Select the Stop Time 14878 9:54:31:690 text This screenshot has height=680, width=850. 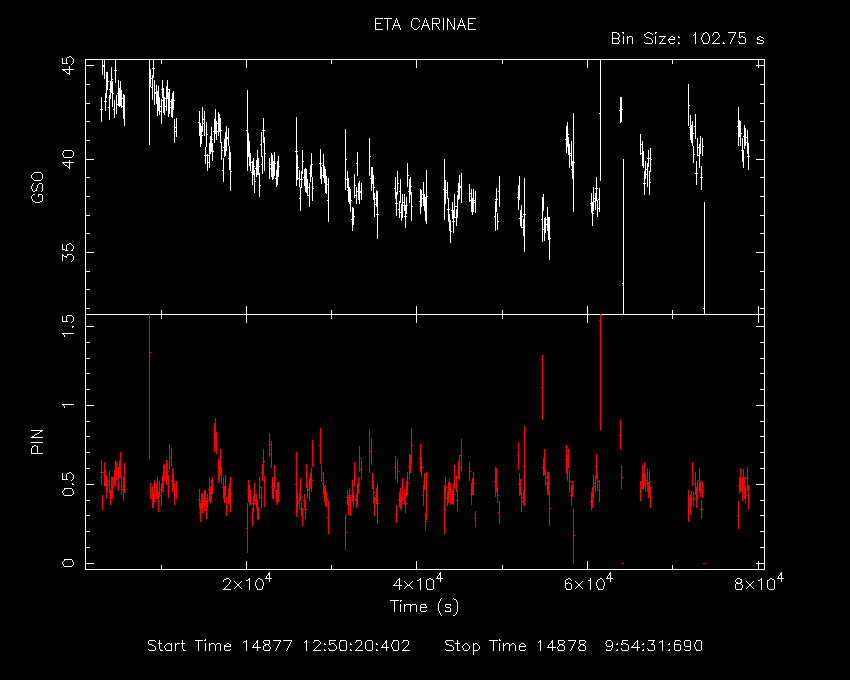click(x=574, y=646)
